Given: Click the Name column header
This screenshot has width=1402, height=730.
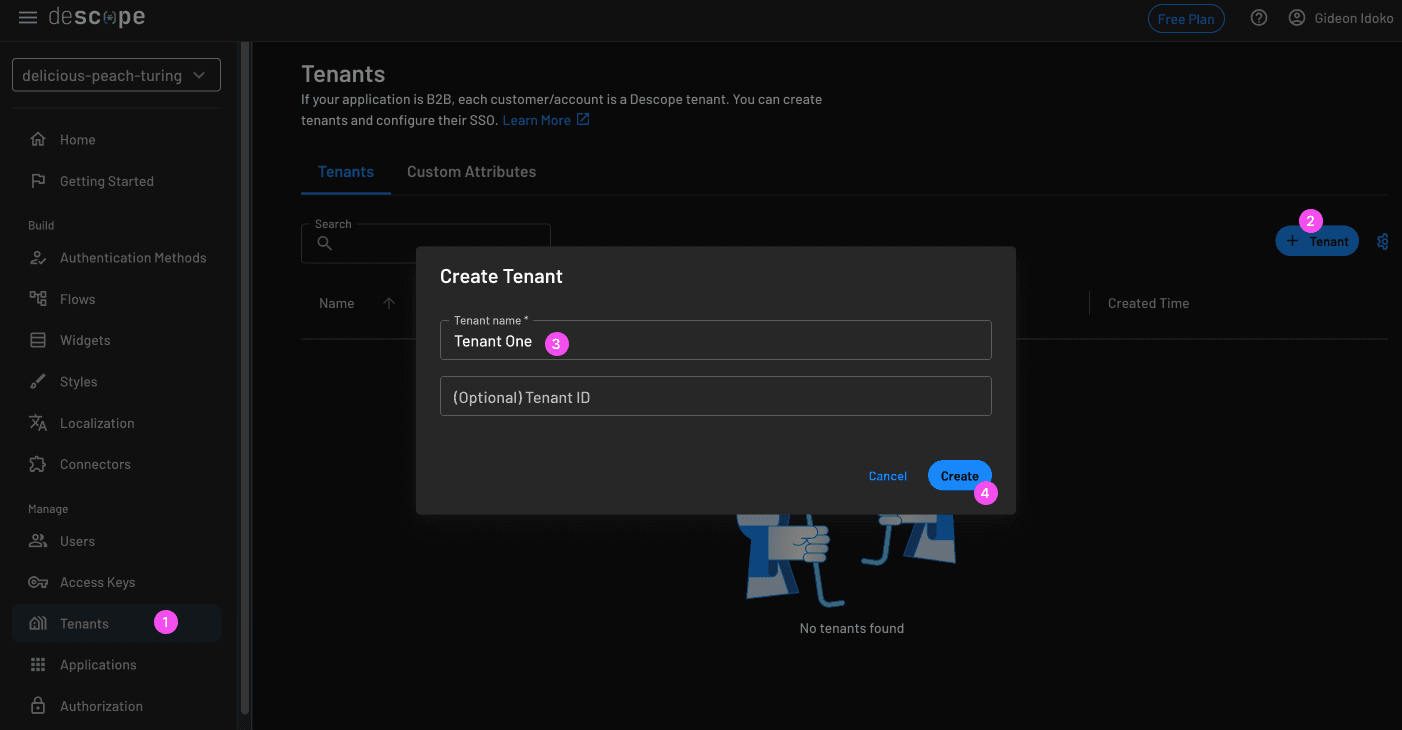Looking at the screenshot, I should [337, 303].
